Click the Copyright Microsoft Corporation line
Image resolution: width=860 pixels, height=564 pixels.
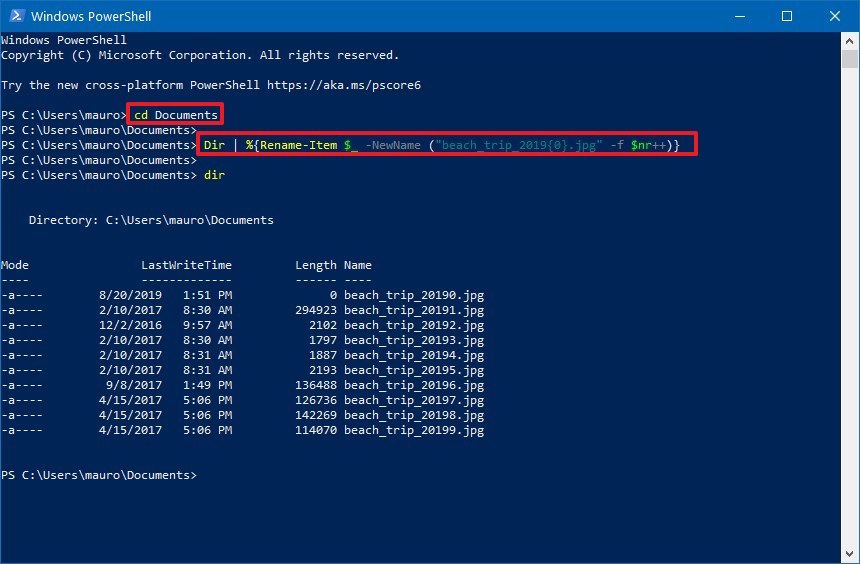click(x=200, y=55)
